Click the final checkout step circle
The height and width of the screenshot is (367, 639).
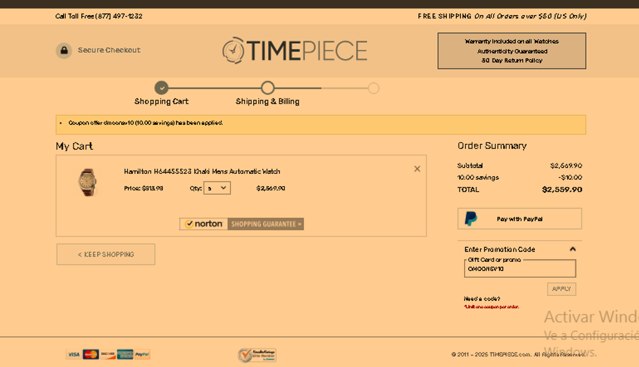(x=373, y=88)
